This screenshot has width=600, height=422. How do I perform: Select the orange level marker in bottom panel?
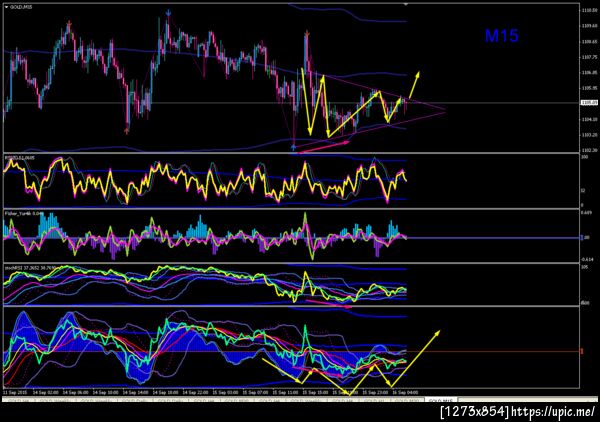[x=582, y=351]
